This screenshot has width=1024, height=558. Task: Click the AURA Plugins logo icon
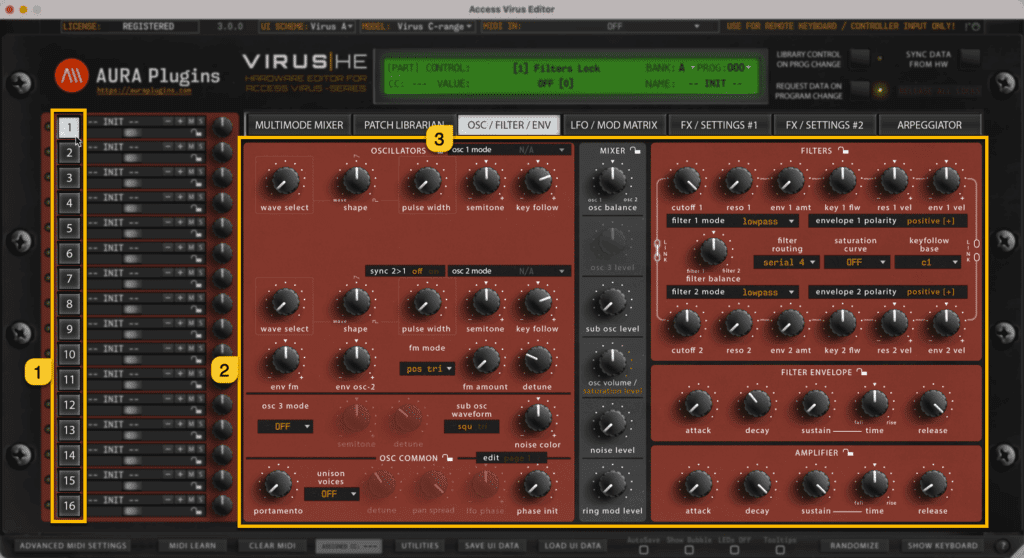click(71, 75)
